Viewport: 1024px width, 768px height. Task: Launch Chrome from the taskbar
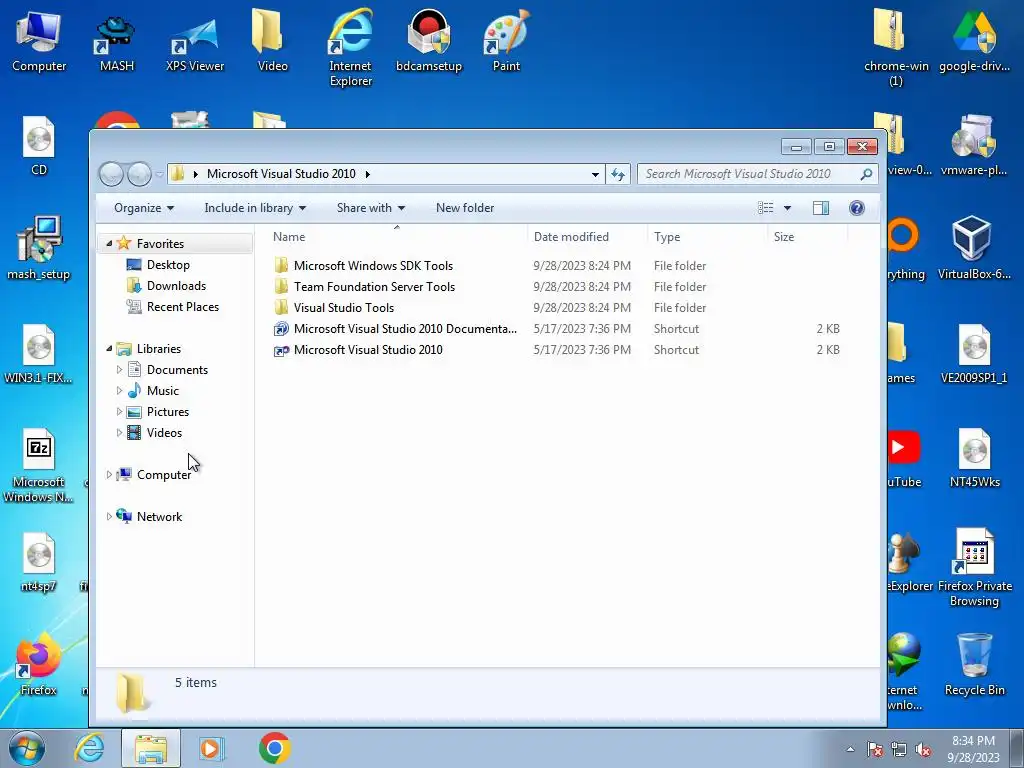coord(275,748)
